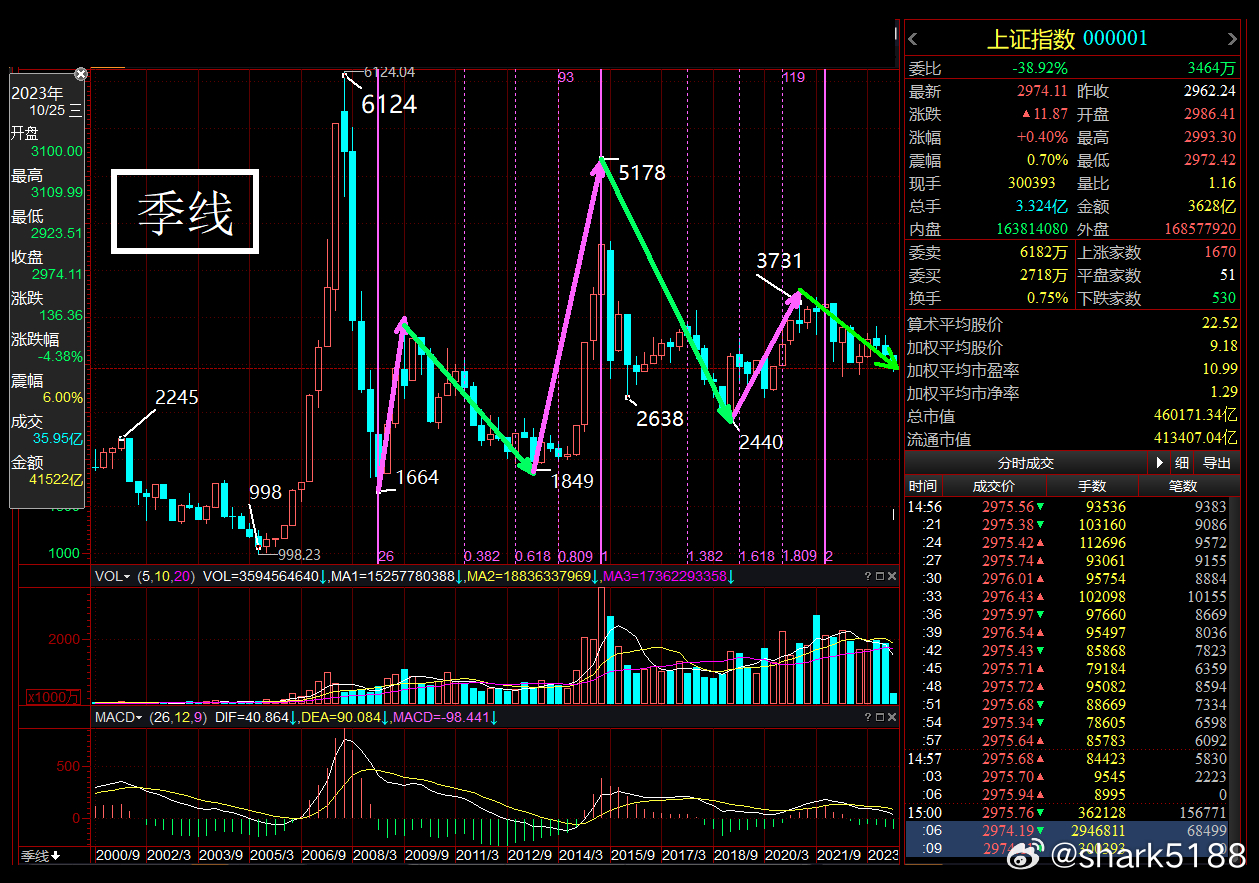Close the VOL indicator panel
Screen dimensions: 1259x883
point(892,577)
